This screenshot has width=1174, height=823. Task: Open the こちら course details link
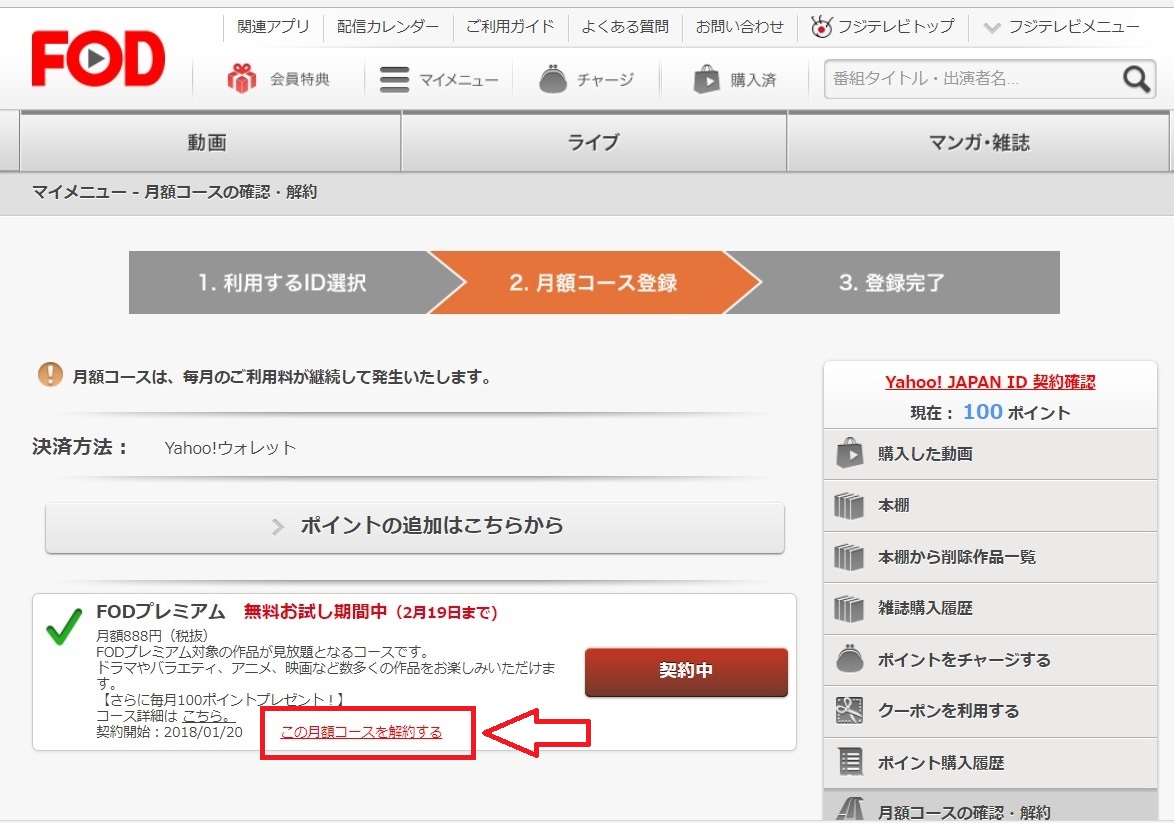pyautogui.click(x=209, y=716)
